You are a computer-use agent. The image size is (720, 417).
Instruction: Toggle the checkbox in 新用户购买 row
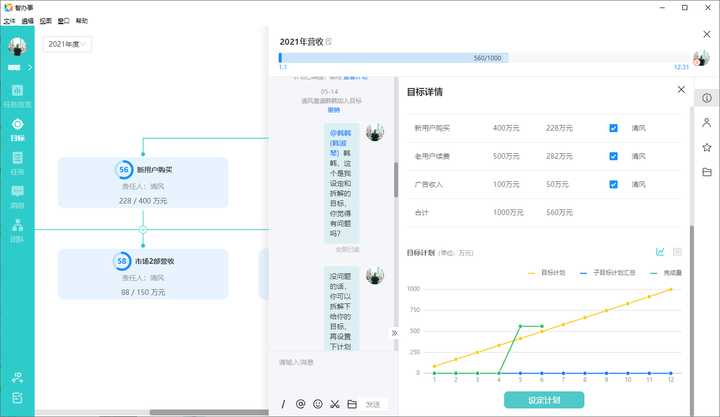tap(613, 128)
